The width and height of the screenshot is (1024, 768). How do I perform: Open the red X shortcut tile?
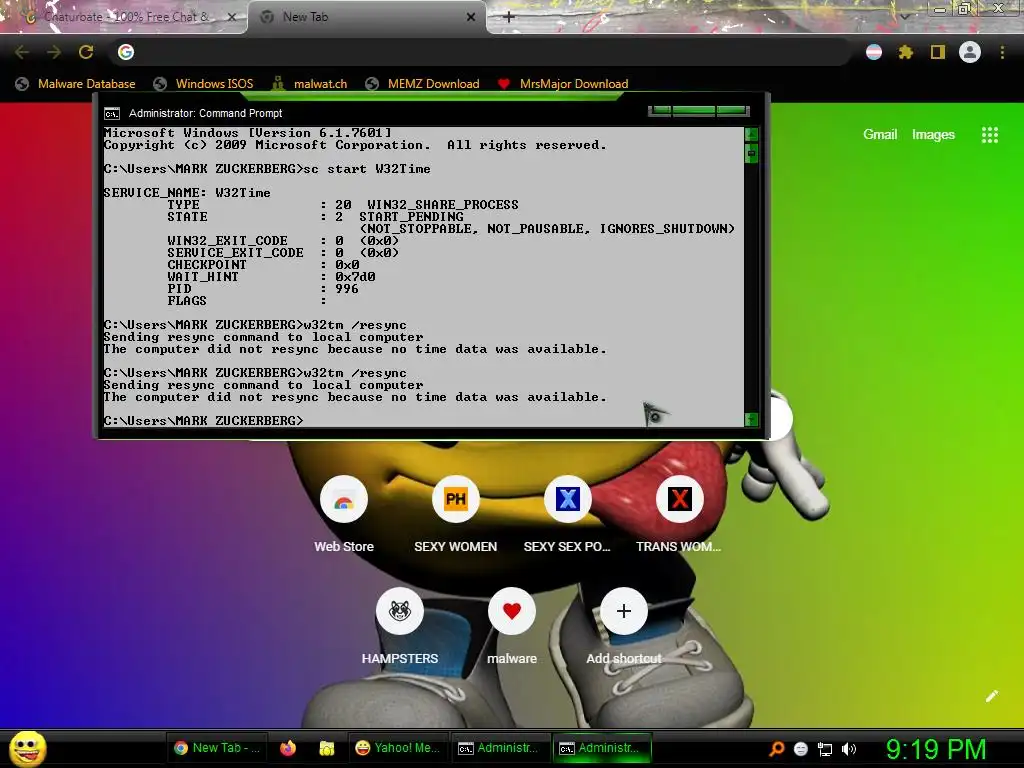tap(679, 500)
